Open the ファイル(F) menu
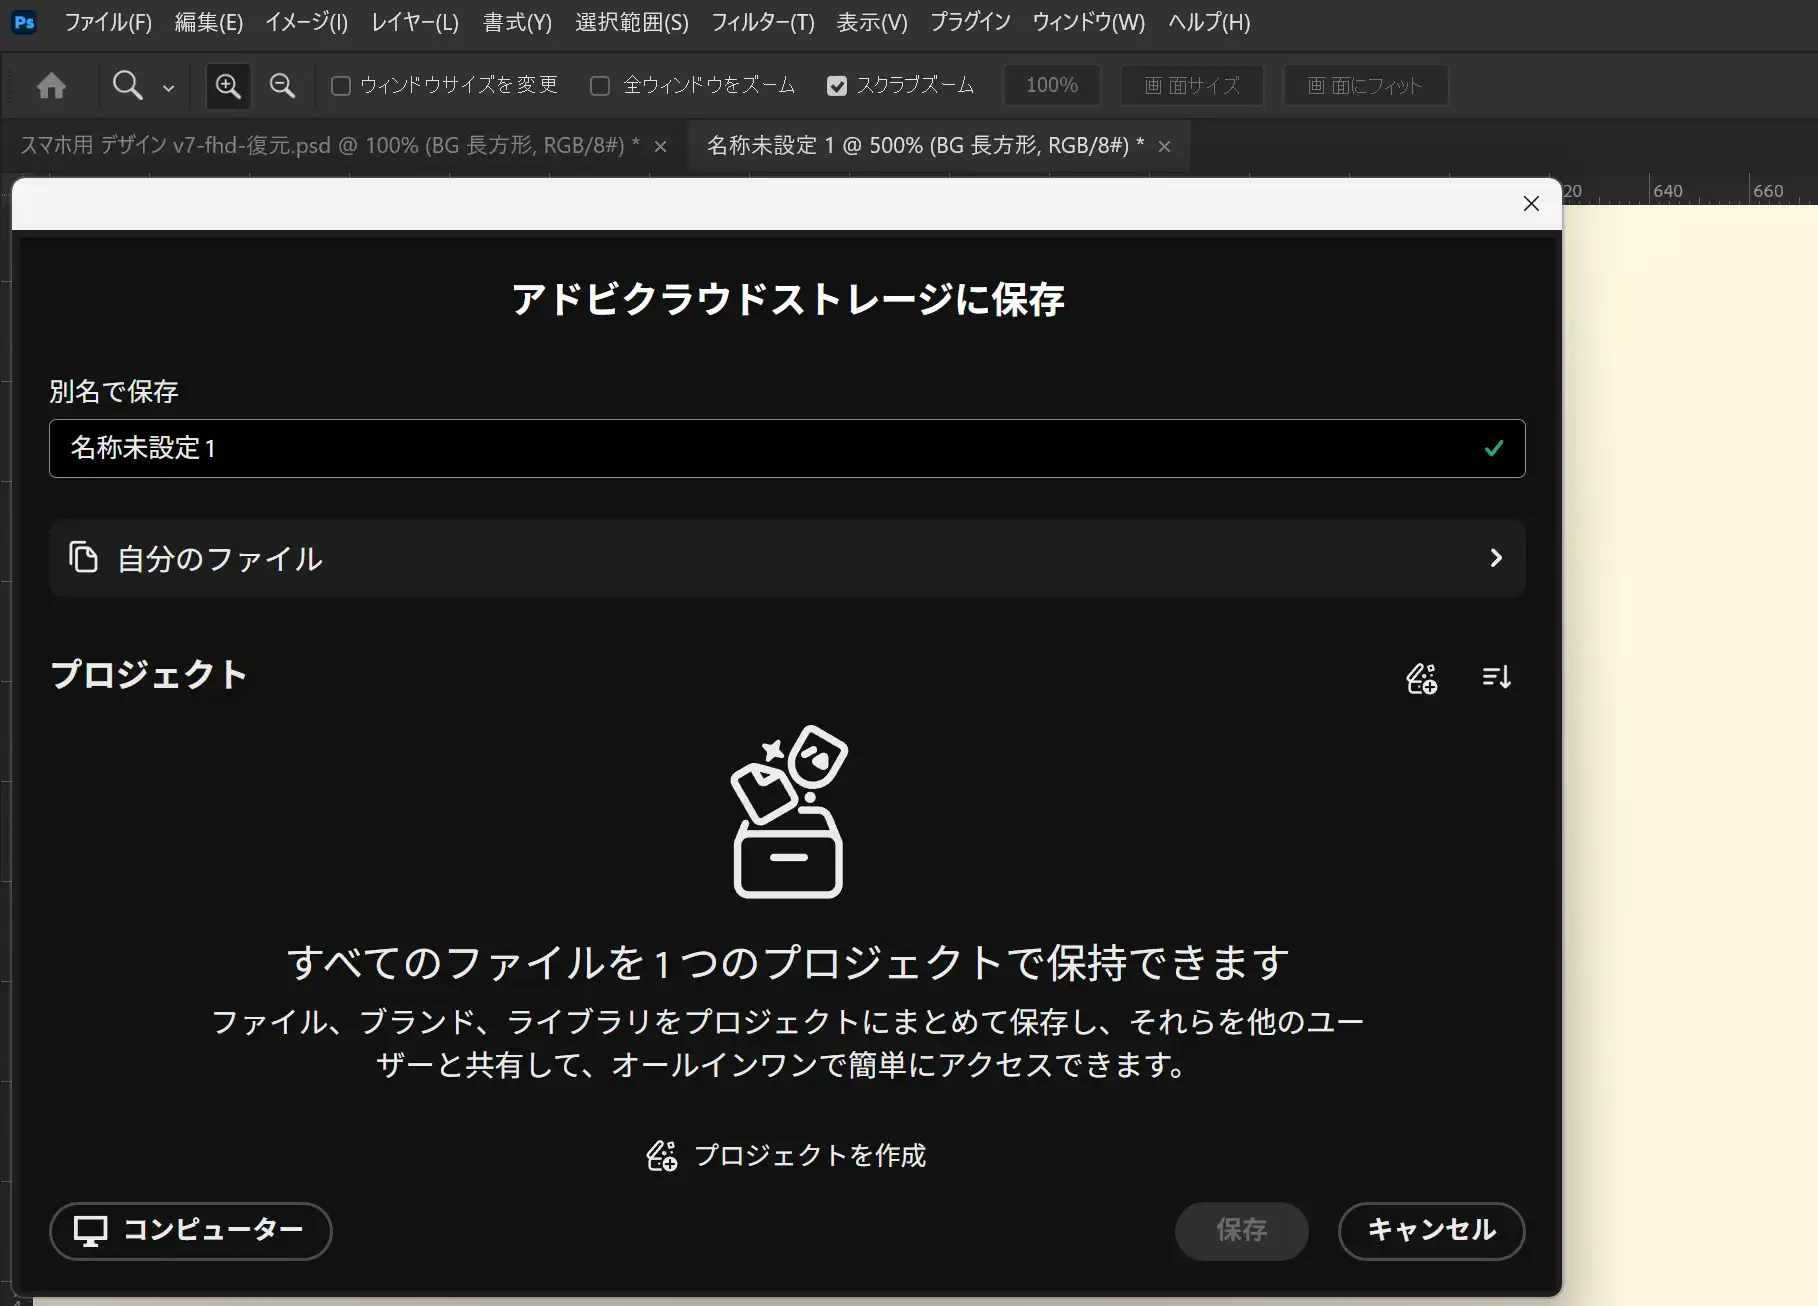 click(x=107, y=22)
